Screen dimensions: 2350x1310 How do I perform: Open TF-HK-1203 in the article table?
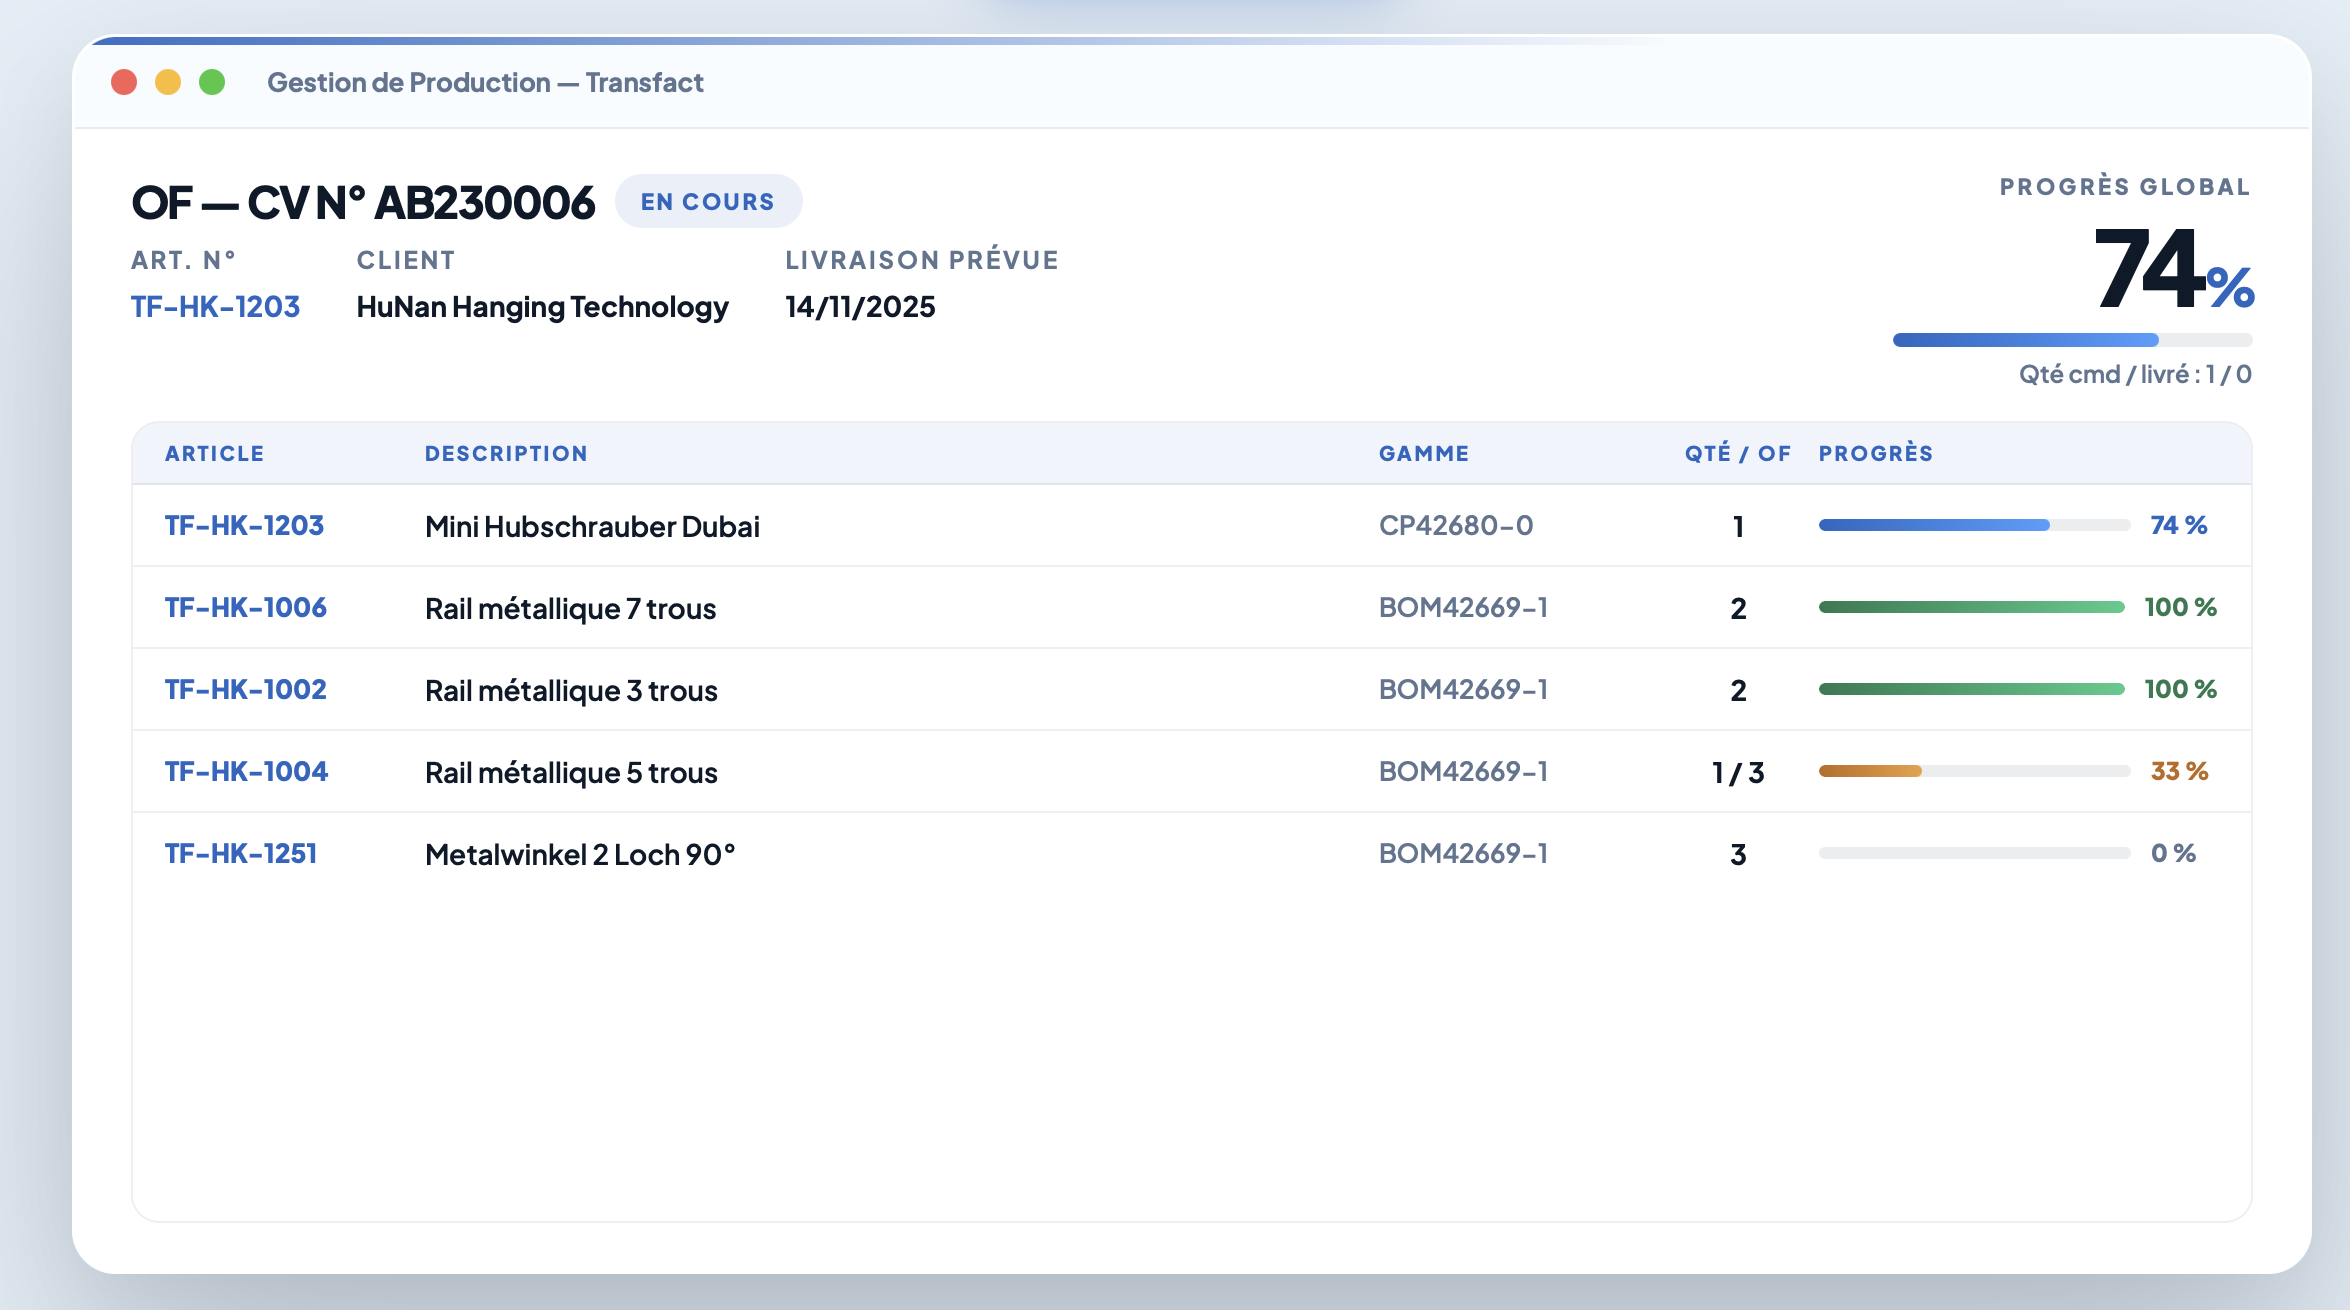(x=244, y=525)
